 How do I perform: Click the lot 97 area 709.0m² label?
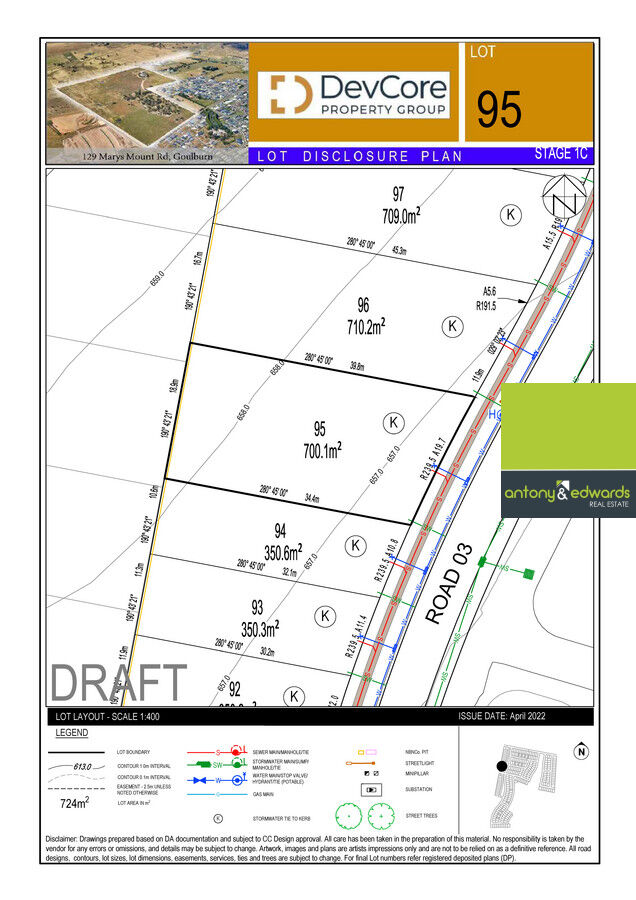[x=401, y=215]
